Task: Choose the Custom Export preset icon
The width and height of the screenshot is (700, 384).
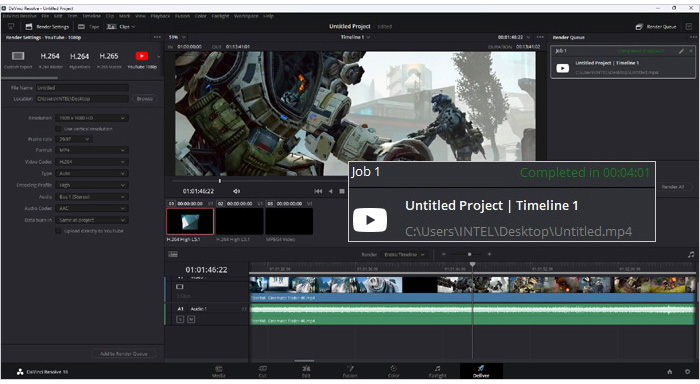Action: click(18, 56)
